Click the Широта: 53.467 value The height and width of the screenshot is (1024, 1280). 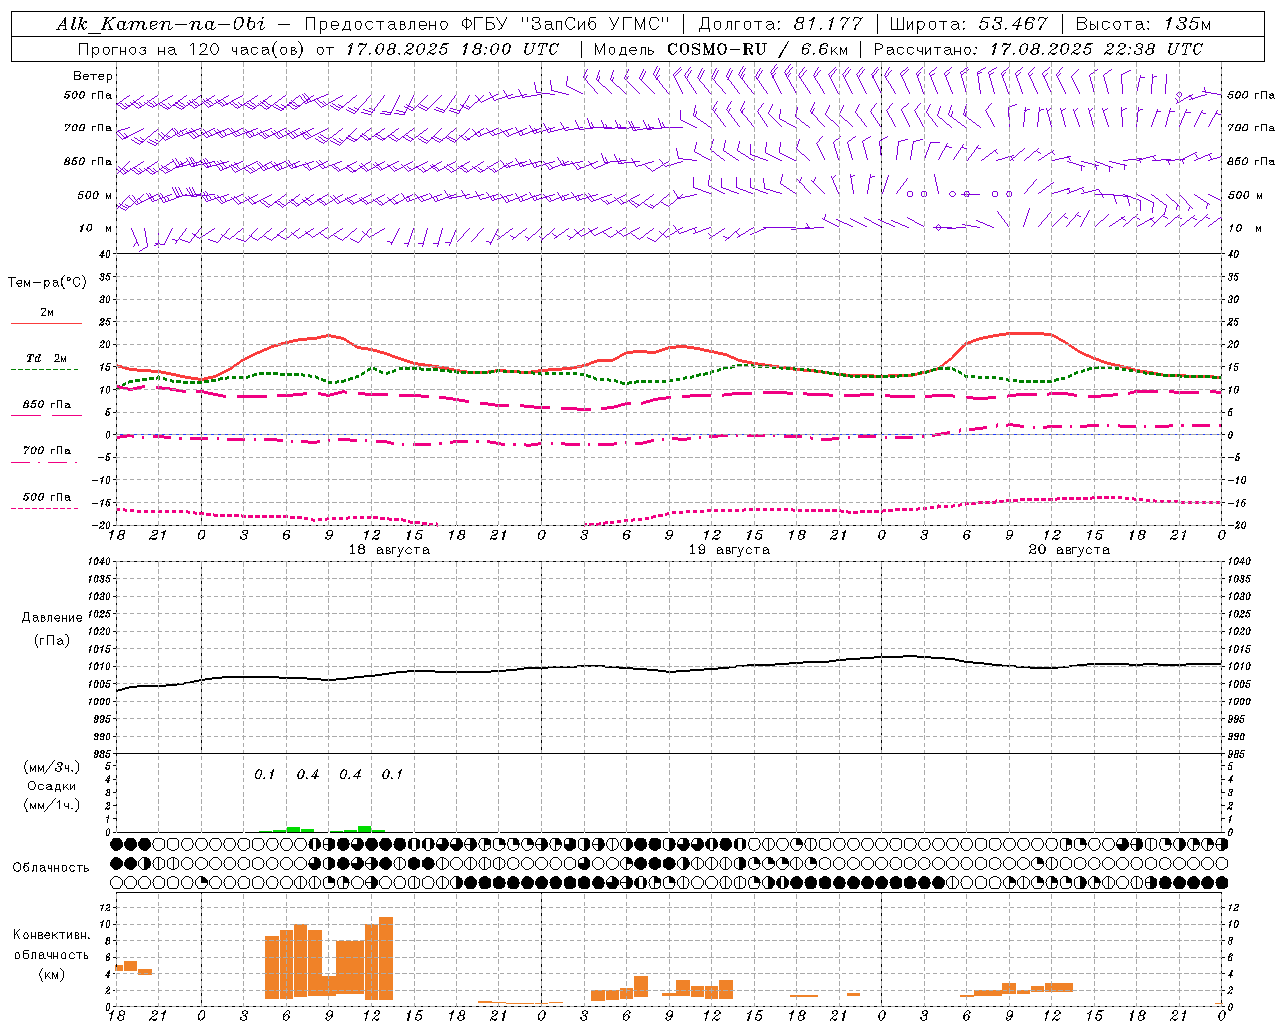tap(968, 24)
